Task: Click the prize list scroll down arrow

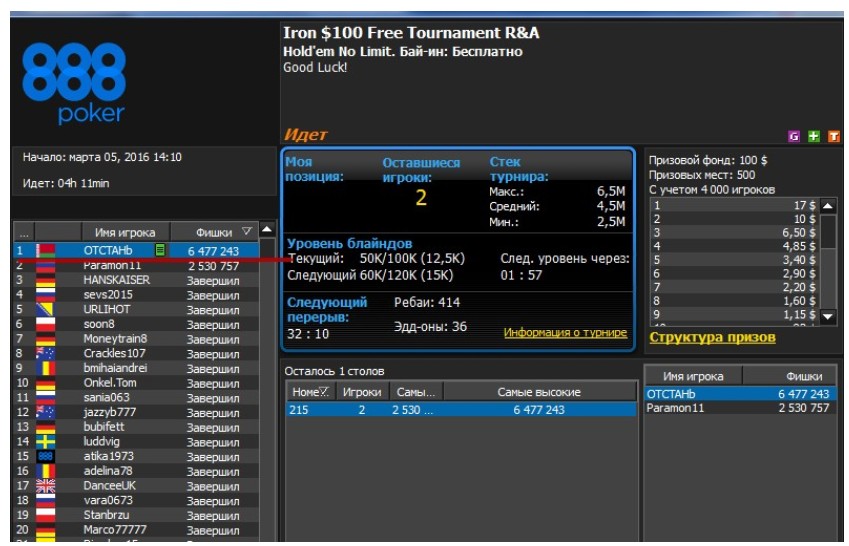Action: 828,316
